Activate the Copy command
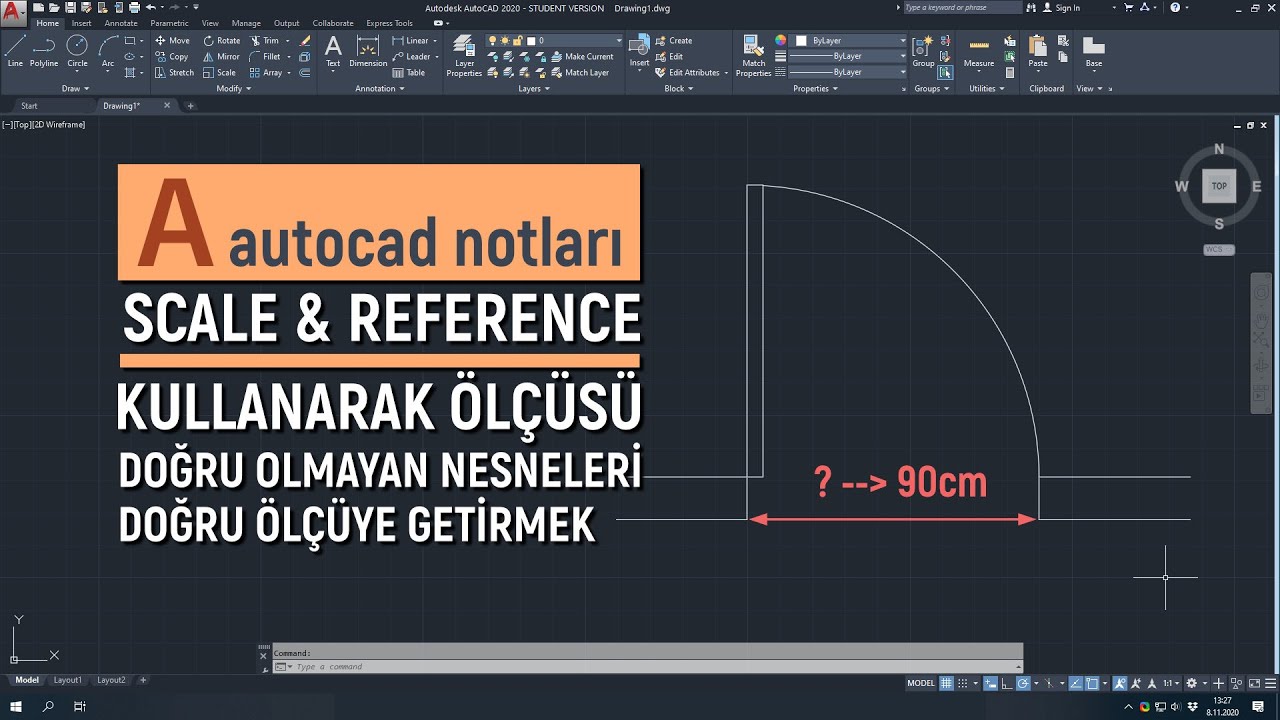This screenshot has width=1280, height=720. click(x=172, y=57)
